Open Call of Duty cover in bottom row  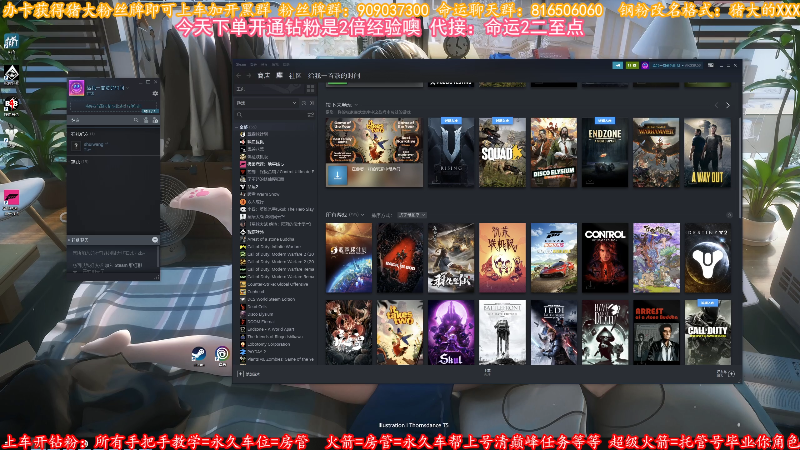(707, 332)
